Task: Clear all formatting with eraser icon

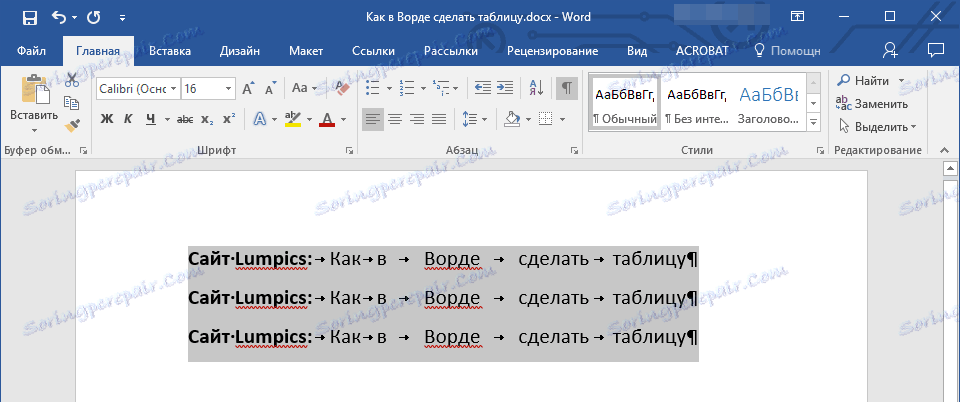Action: point(340,89)
